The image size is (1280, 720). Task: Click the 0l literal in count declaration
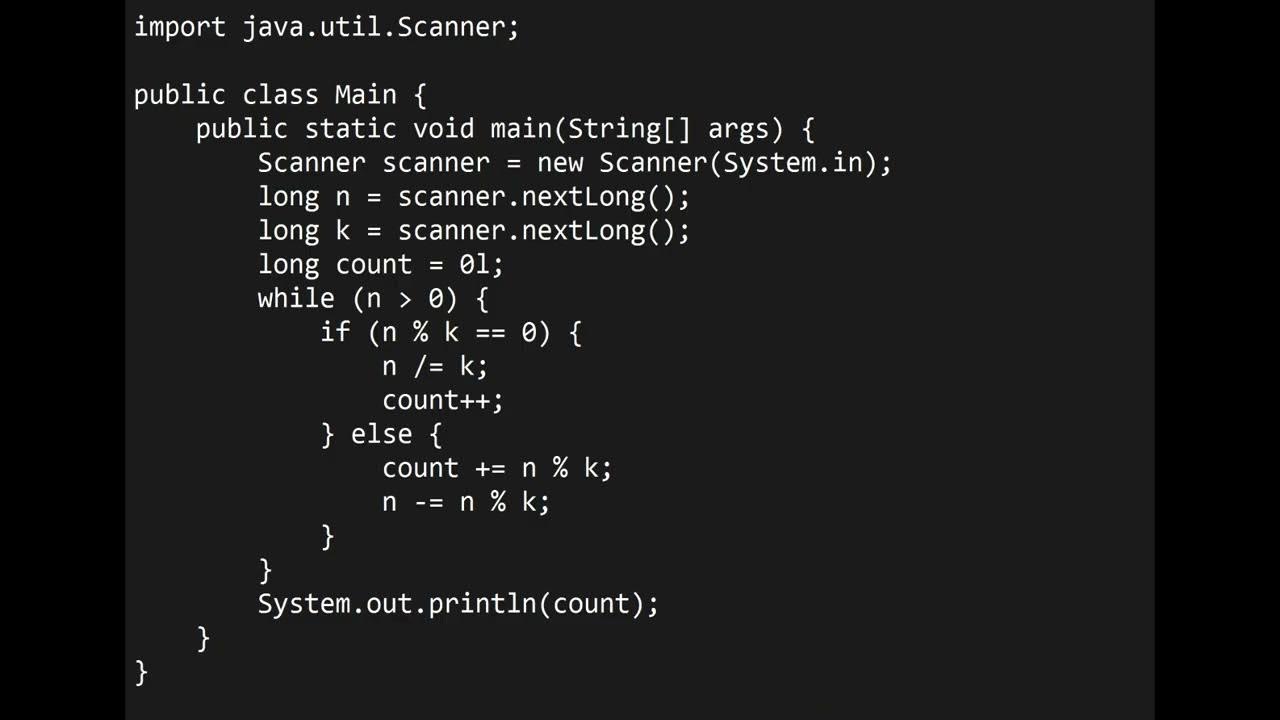click(x=474, y=265)
